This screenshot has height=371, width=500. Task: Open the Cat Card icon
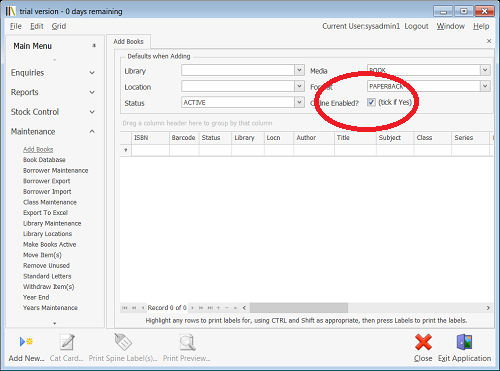[67, 342]
